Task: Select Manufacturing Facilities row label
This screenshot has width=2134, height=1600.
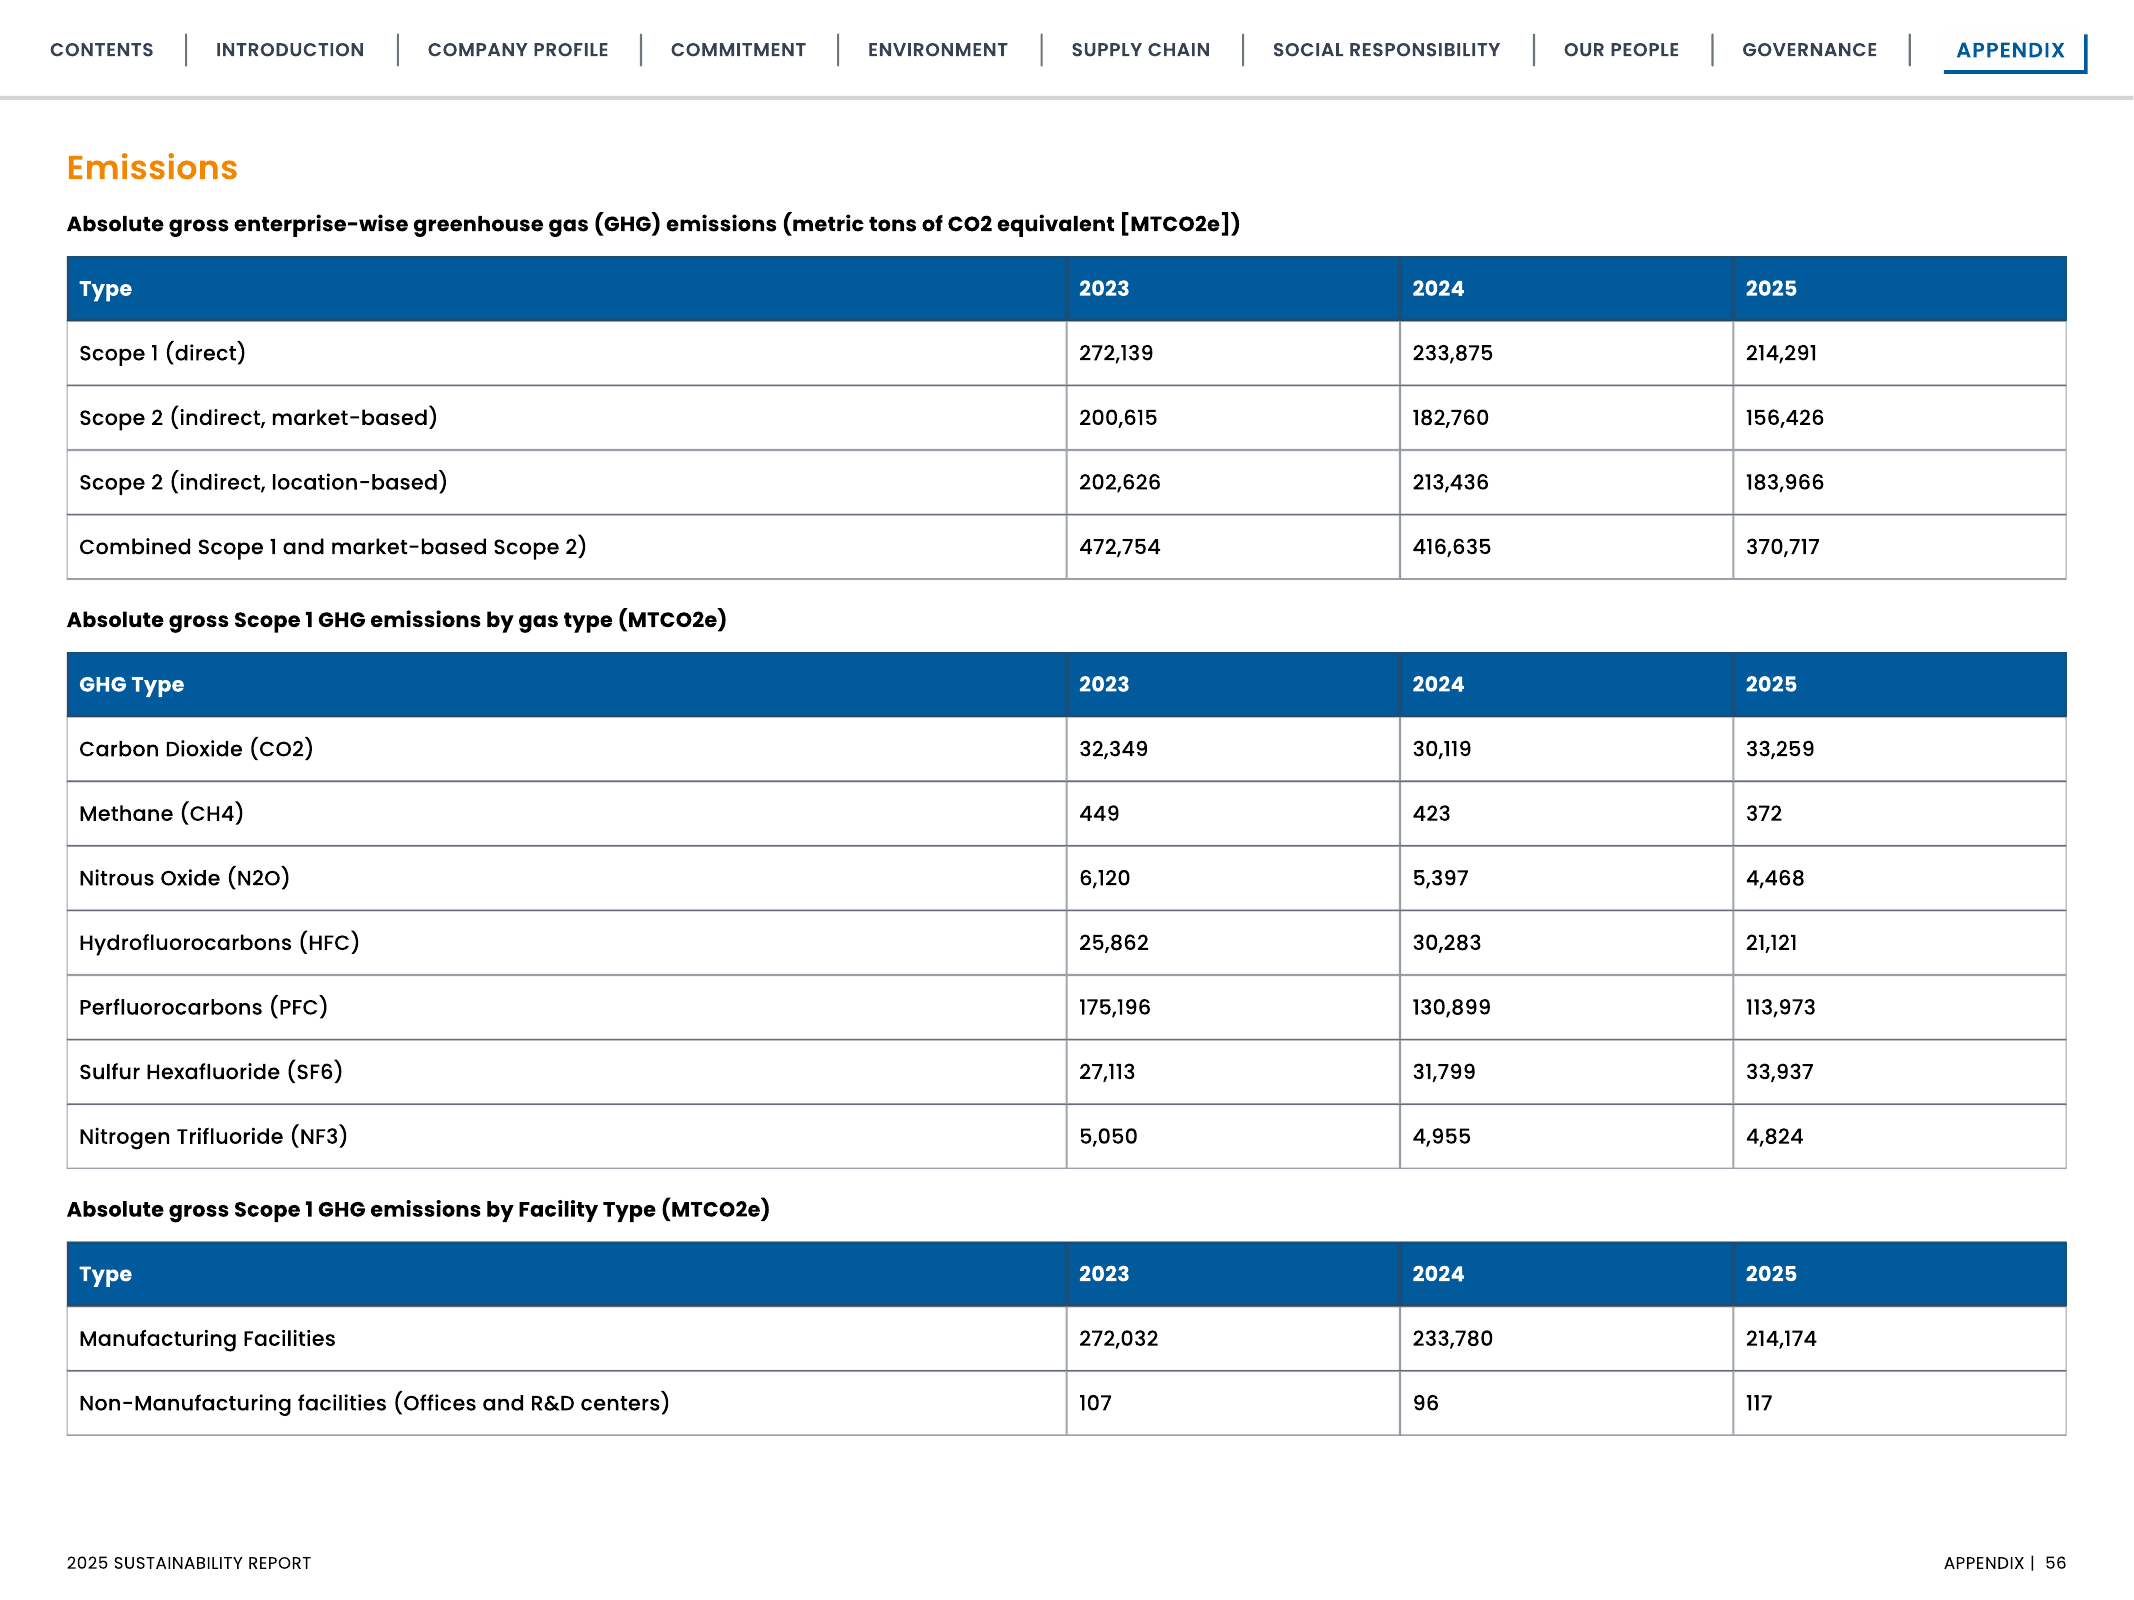Action: [x=207, y=1339]
